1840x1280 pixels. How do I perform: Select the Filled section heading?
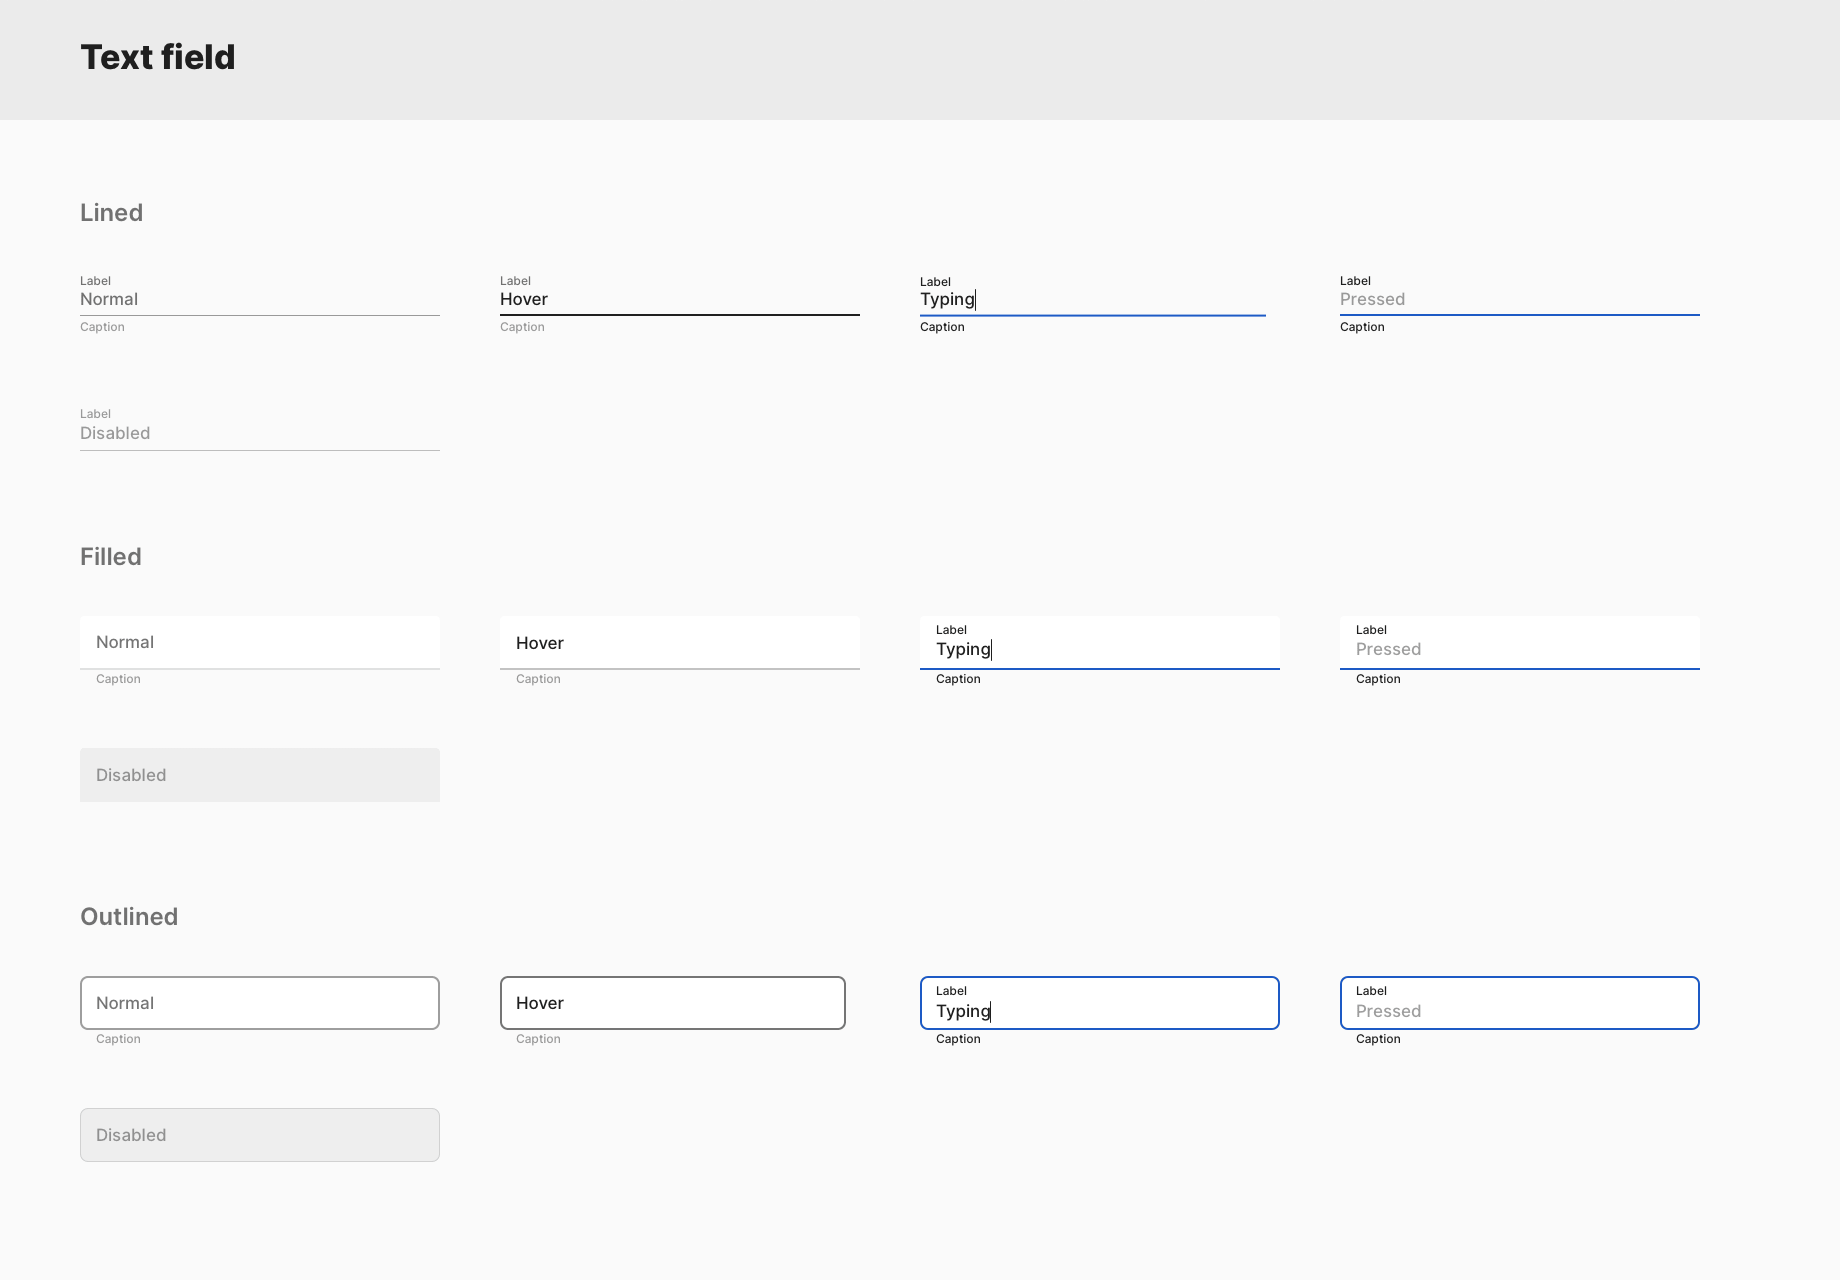tap(110, 556)
